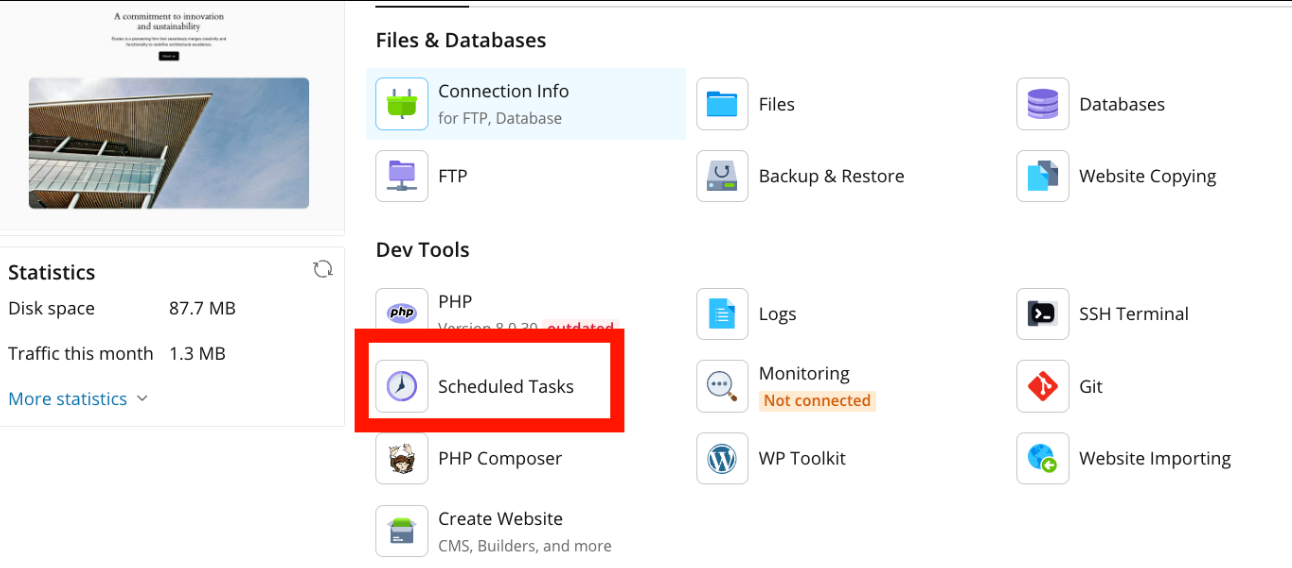The height and width of the screenshot is (568, 1292).
Task: Open the Databases icon
Action: pos(1042,104)
